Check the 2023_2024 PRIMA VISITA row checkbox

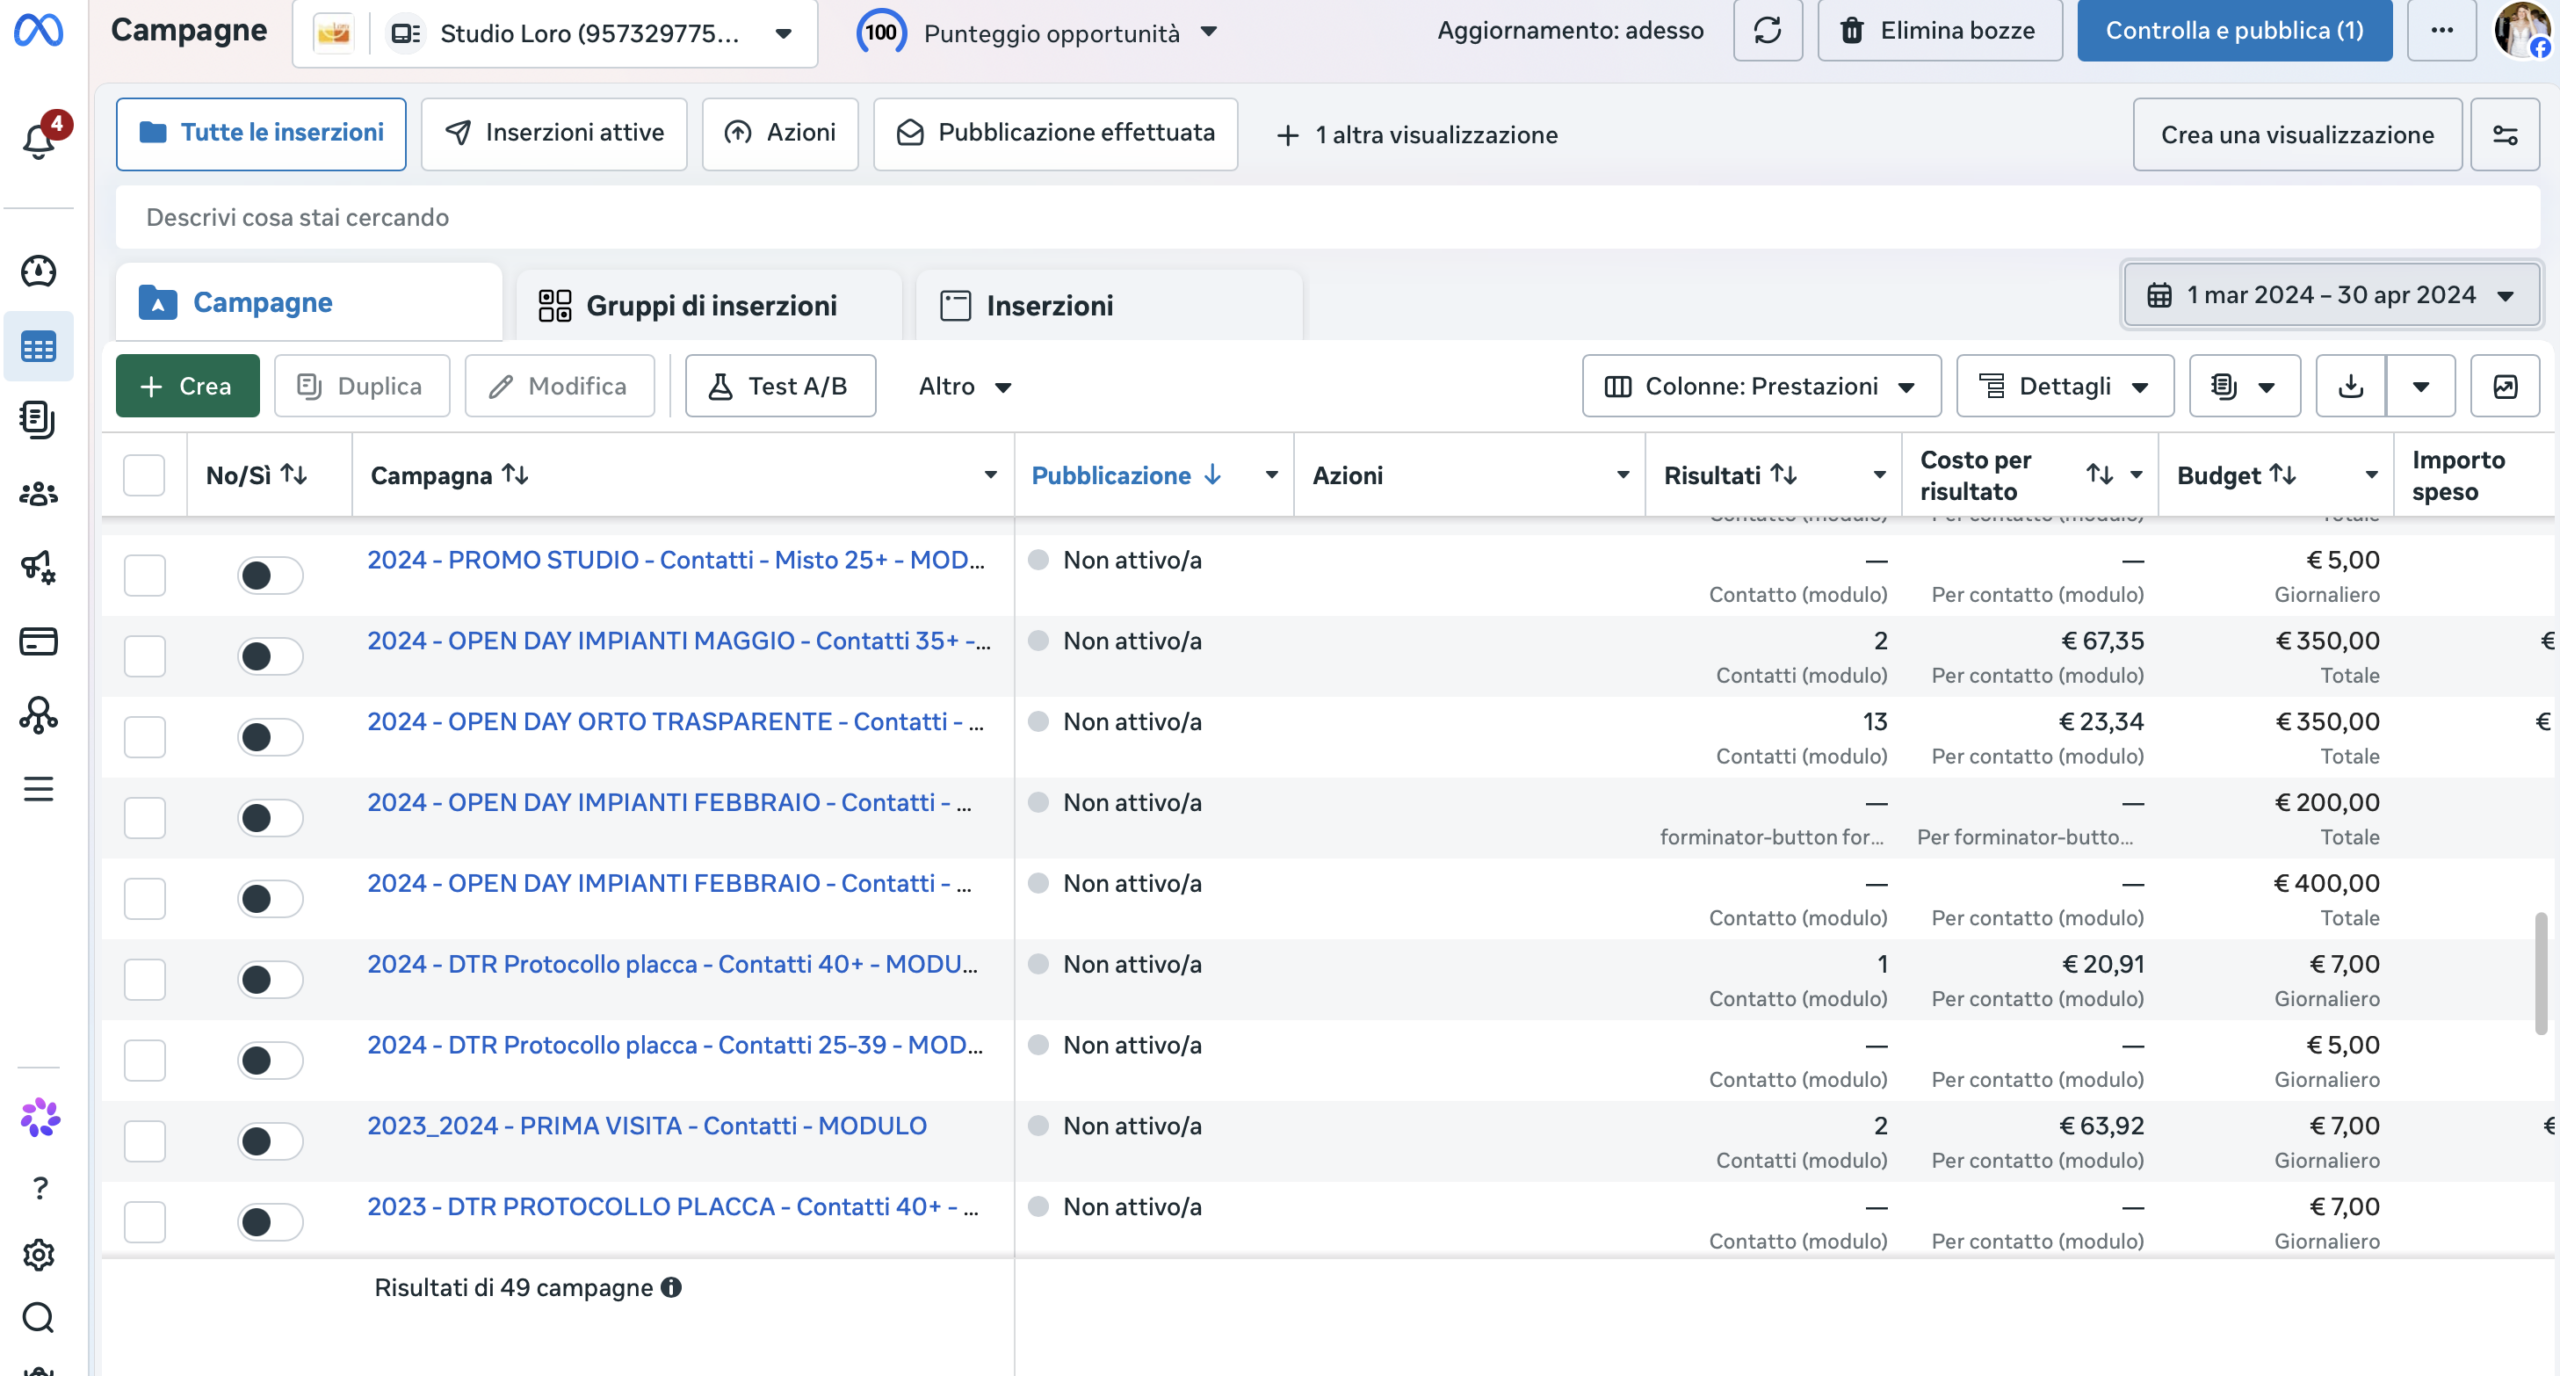[x=144, y=1141]
